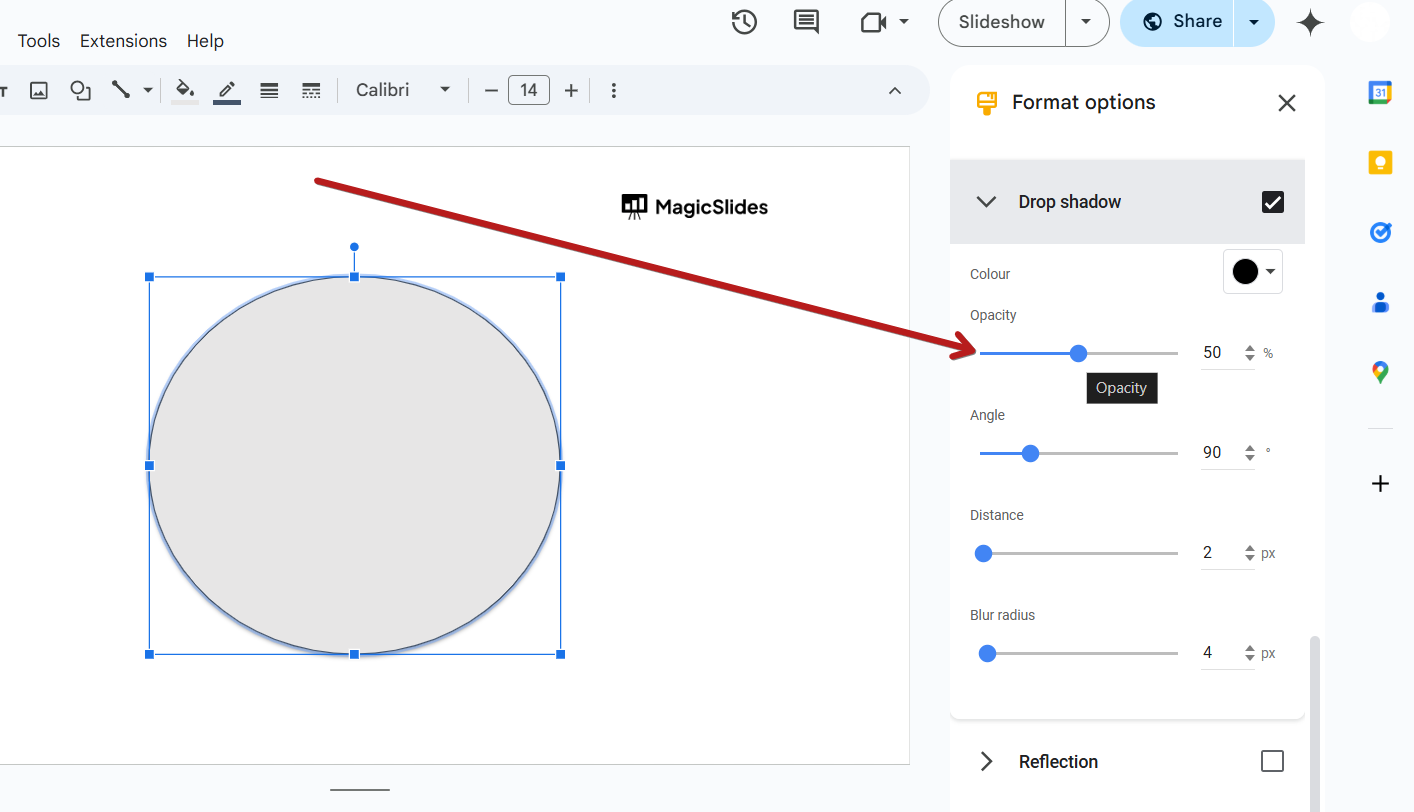
Task: Open the Slideshow options dropdown arrow
Action: [1087, 22]
